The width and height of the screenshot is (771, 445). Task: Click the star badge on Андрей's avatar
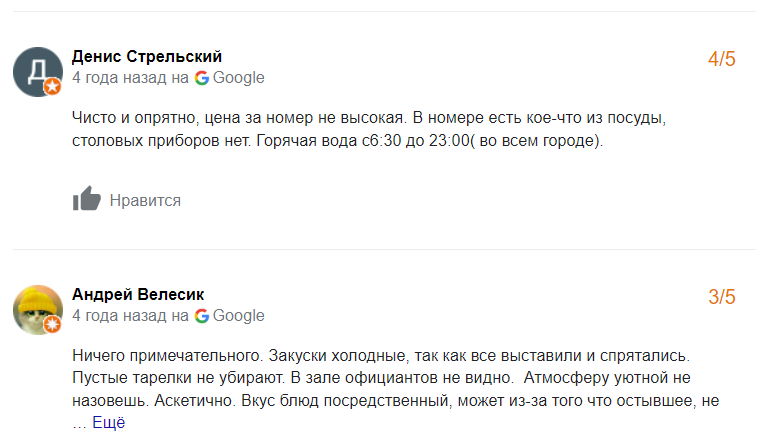tap(53, 325)
